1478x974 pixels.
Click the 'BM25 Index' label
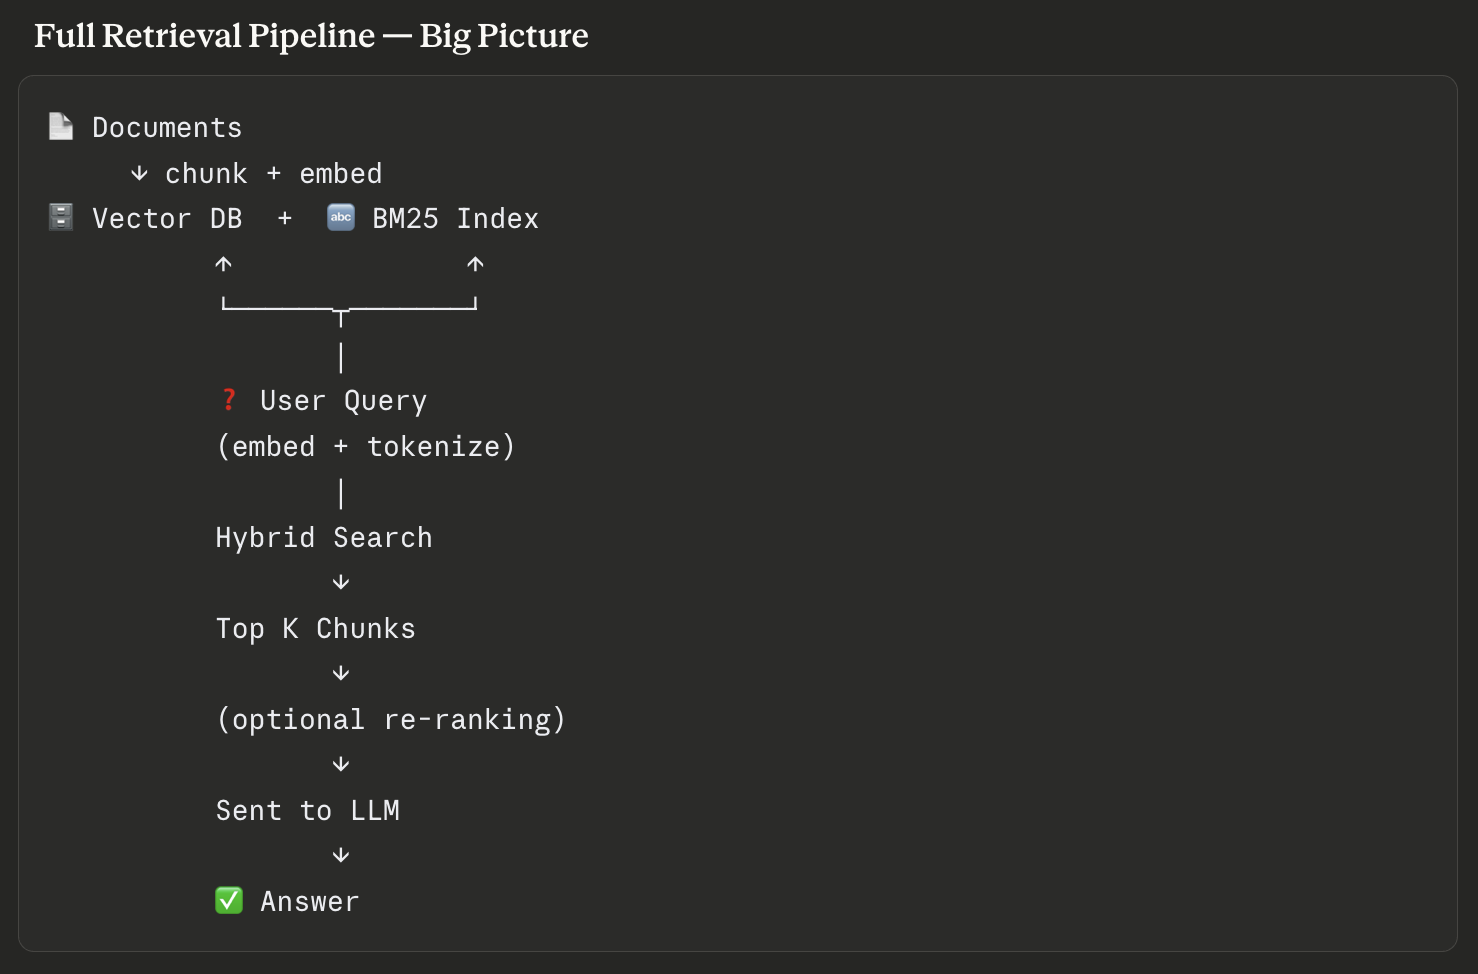pyautogui.click(x=456, y=219)
